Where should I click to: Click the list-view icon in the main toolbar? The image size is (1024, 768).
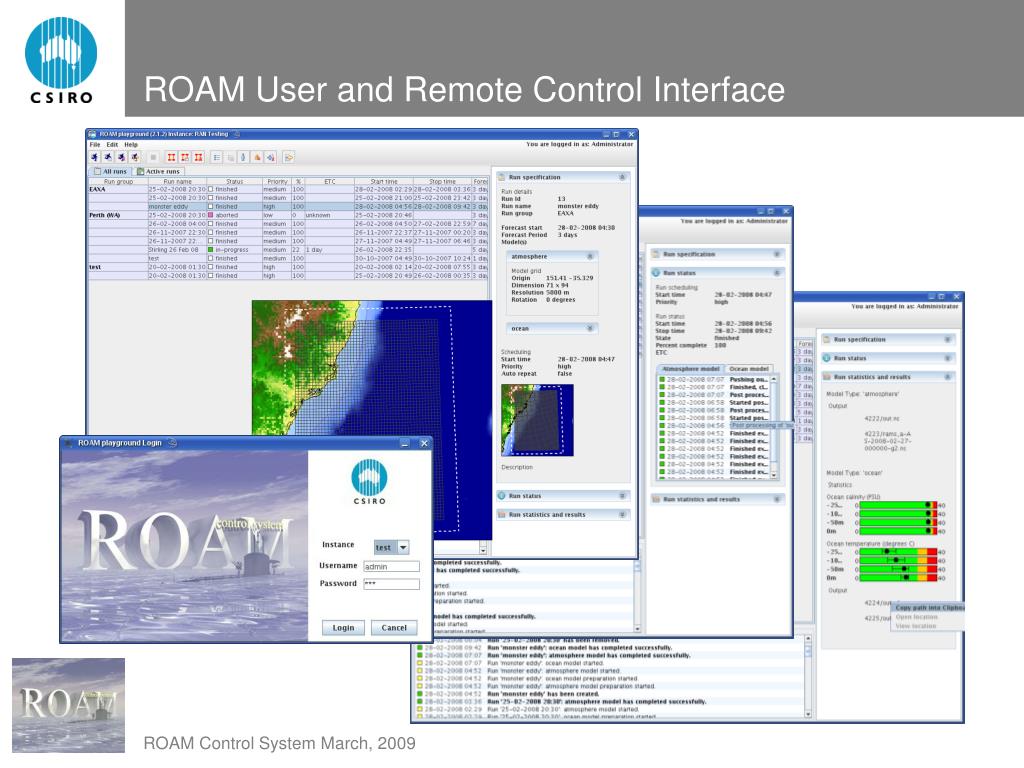(217, 157)
